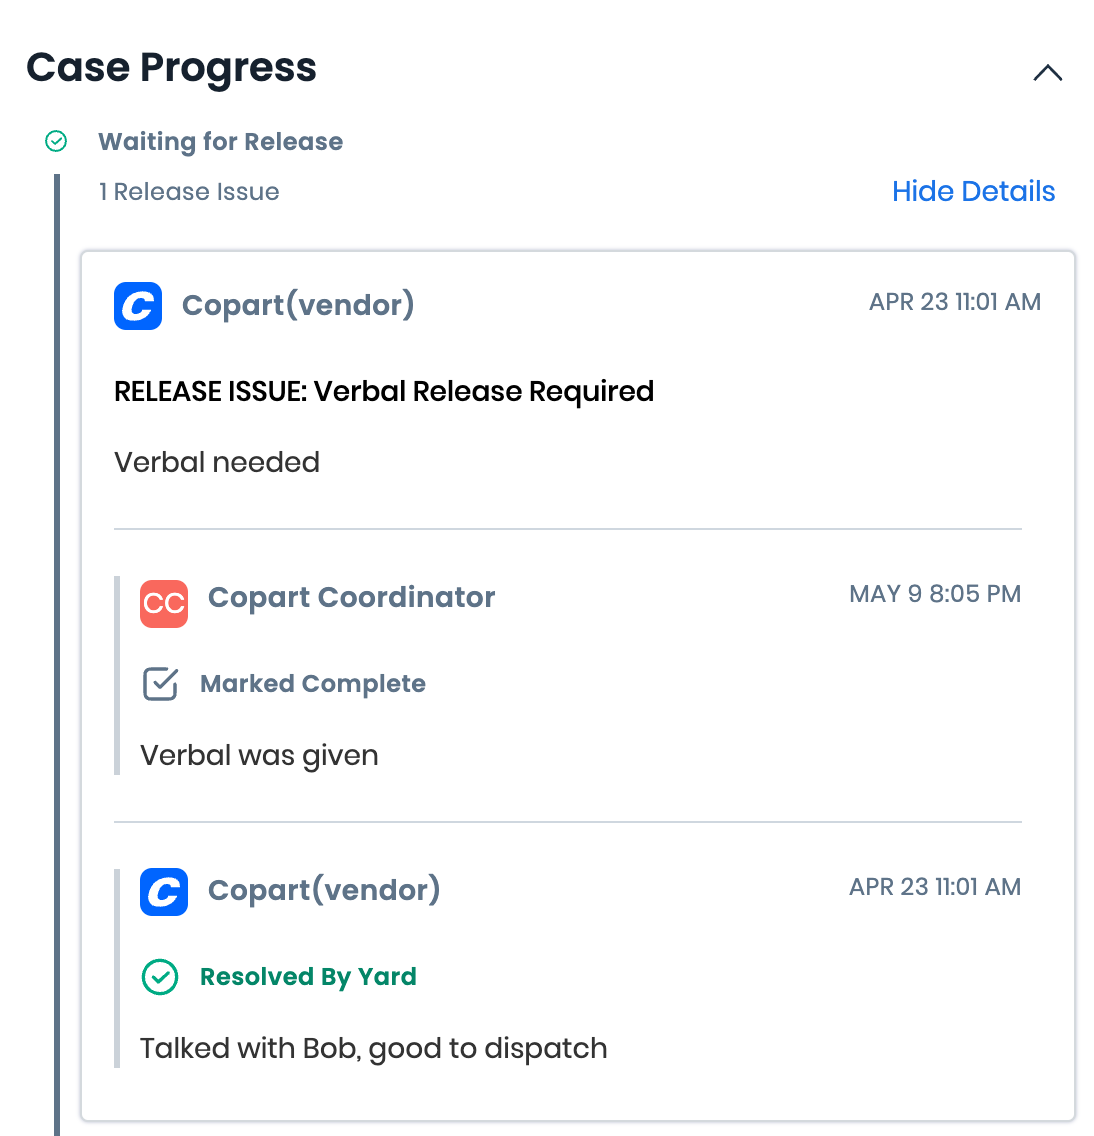The width and height of the screenshot is (1094, 1136).
Task: Click the "Talked with Bob, good to dispatch" note
Action: pyautogui.click(x=373, y=1048)
